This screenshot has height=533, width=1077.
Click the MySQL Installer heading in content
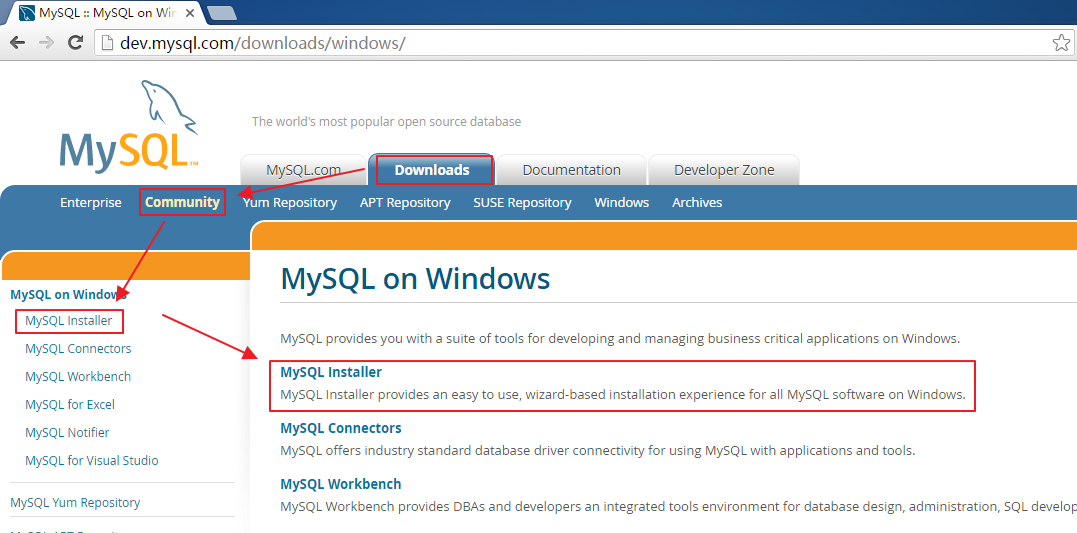click(331, 372)
